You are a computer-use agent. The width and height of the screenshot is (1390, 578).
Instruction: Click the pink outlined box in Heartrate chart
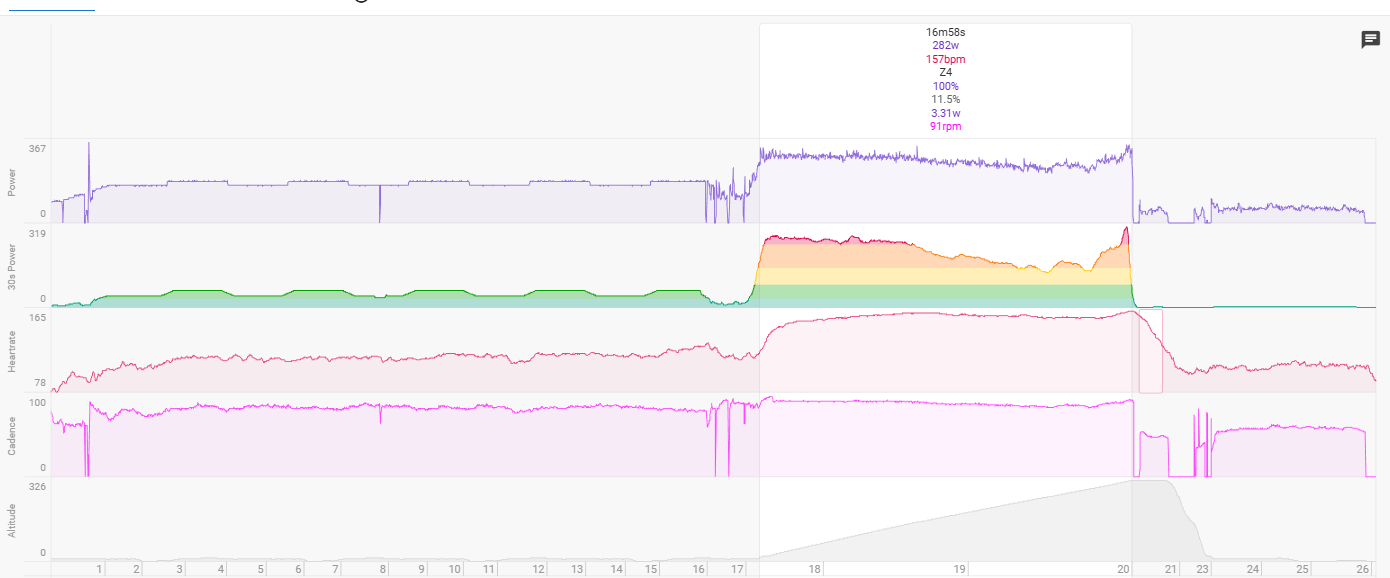[x=1151, y=352]
